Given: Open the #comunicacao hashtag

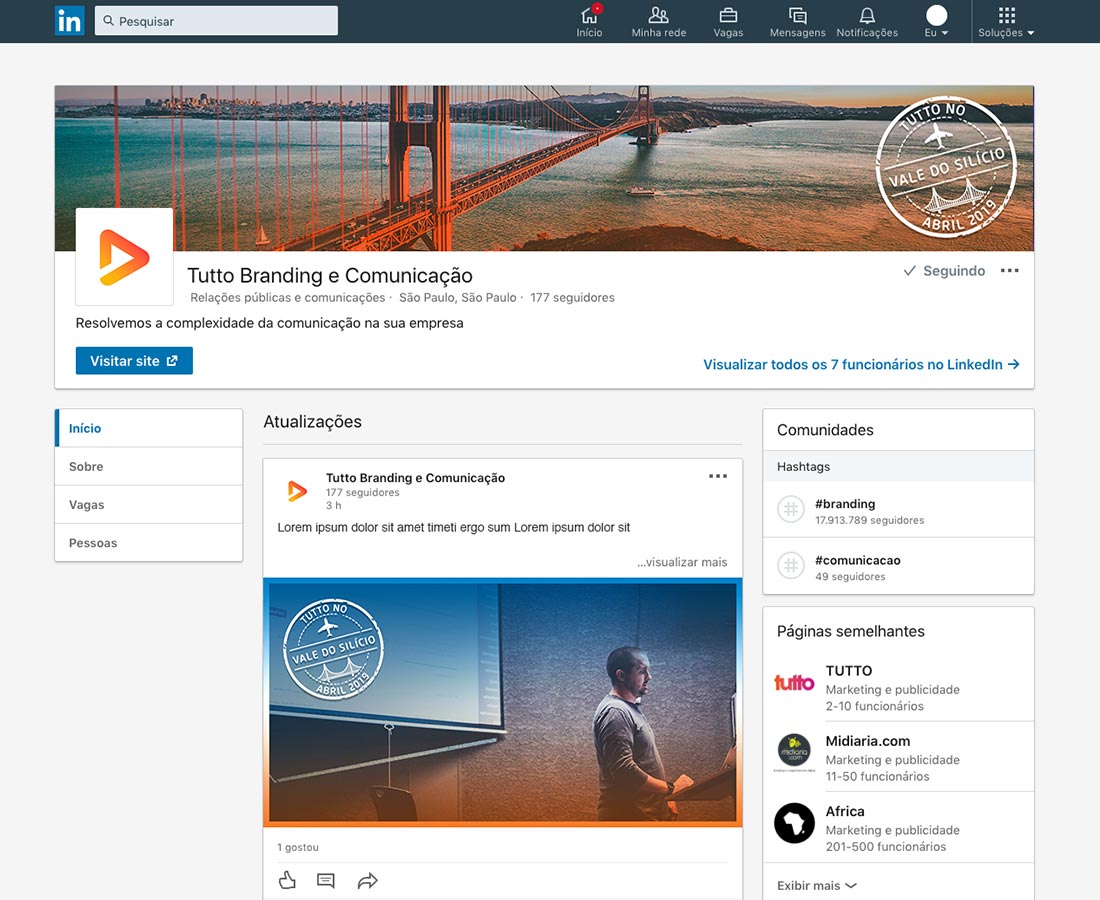Looking at the screenshot, I should [x=858, y=560].
